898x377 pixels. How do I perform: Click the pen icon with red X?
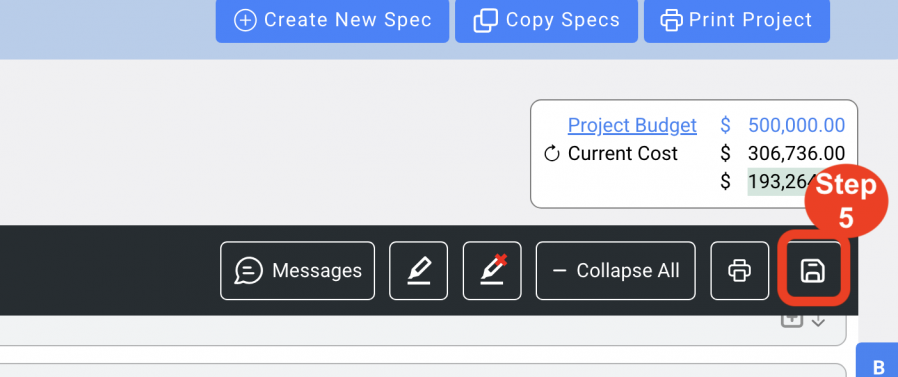(493, 270)
